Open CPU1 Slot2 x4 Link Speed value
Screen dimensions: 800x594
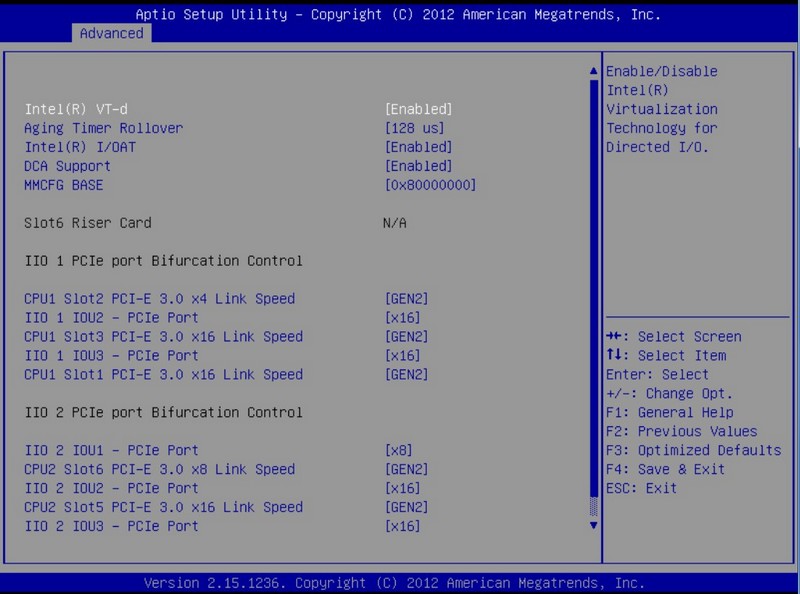pos(407,299)
